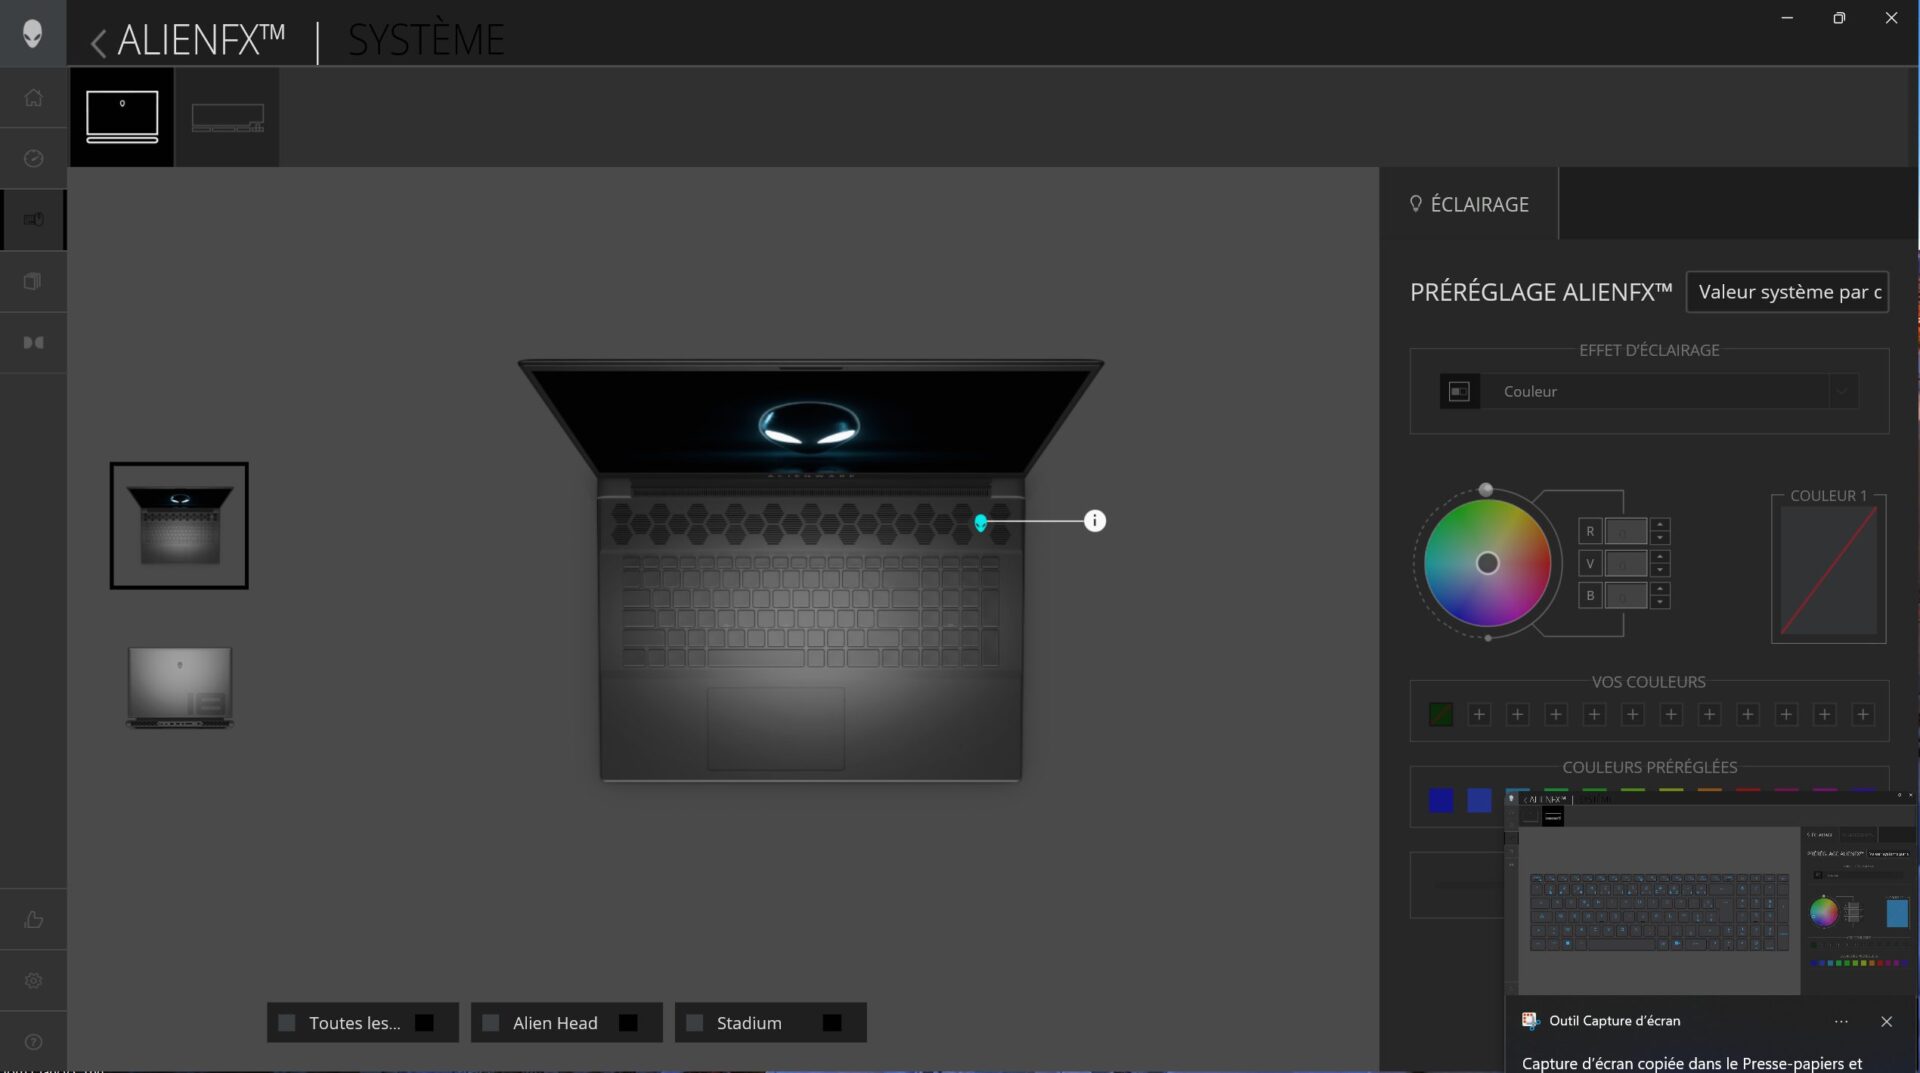The width and height of the screenshot is (1920, 1073).
Task: Open the library sidebar icon
Action: pyautogui.click(x=33, y=281)
